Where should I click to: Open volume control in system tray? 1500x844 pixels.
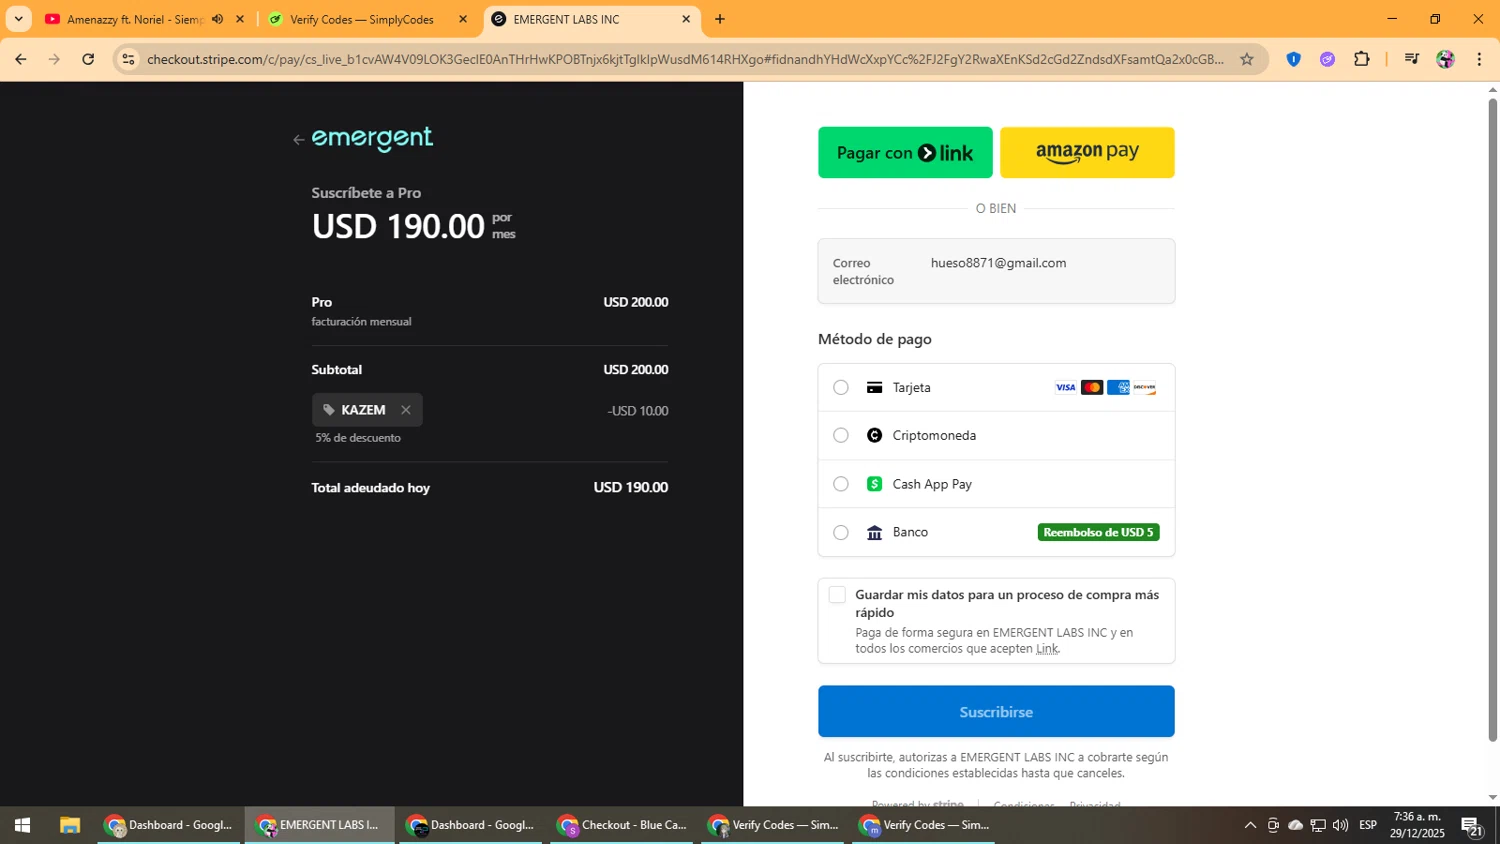1340,825
